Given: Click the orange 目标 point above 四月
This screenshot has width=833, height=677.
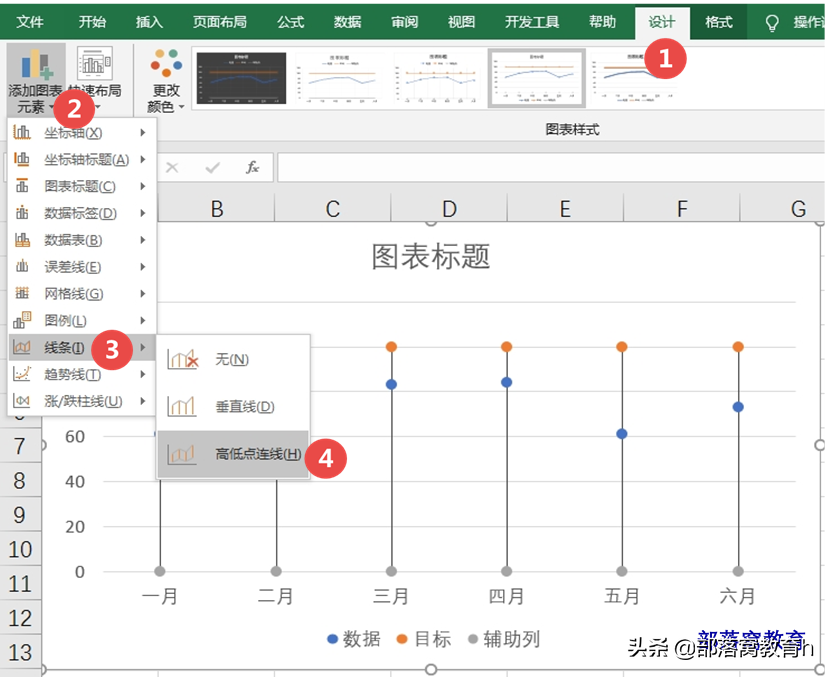Looking at the screenshot, I should [x=506, y=346].
